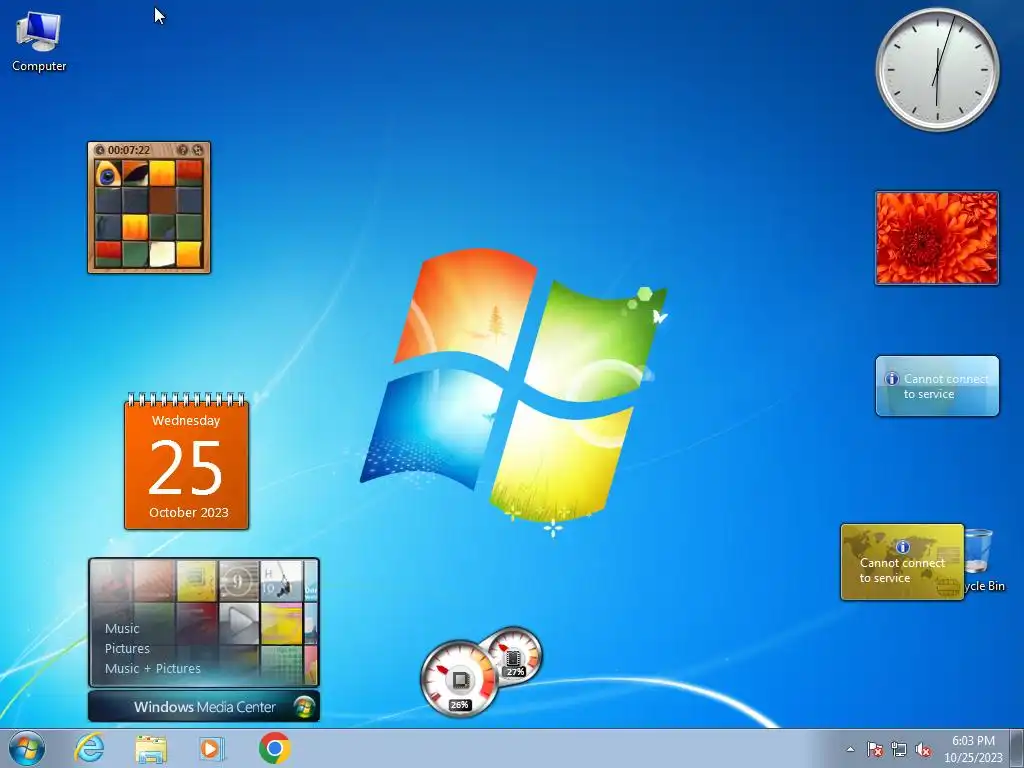
Task: Click the Picture Puzzle timer 00:07:22
Action: tap(129, 150)
